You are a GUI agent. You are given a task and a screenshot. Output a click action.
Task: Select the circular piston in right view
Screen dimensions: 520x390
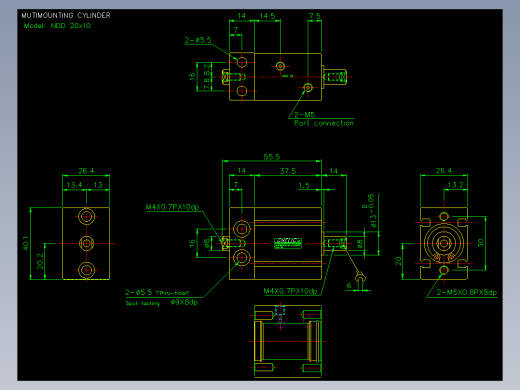click(444, 243)
